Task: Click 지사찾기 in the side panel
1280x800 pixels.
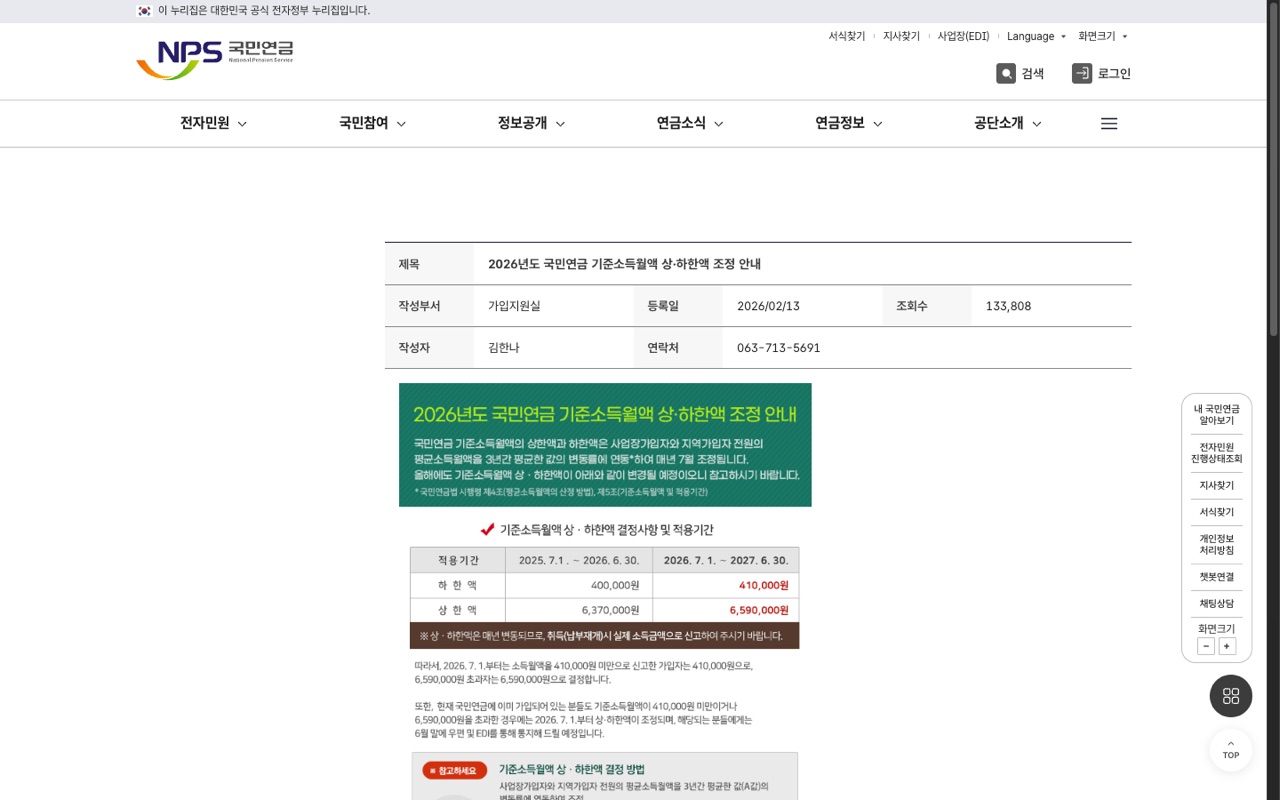Action: point(1216,485)
